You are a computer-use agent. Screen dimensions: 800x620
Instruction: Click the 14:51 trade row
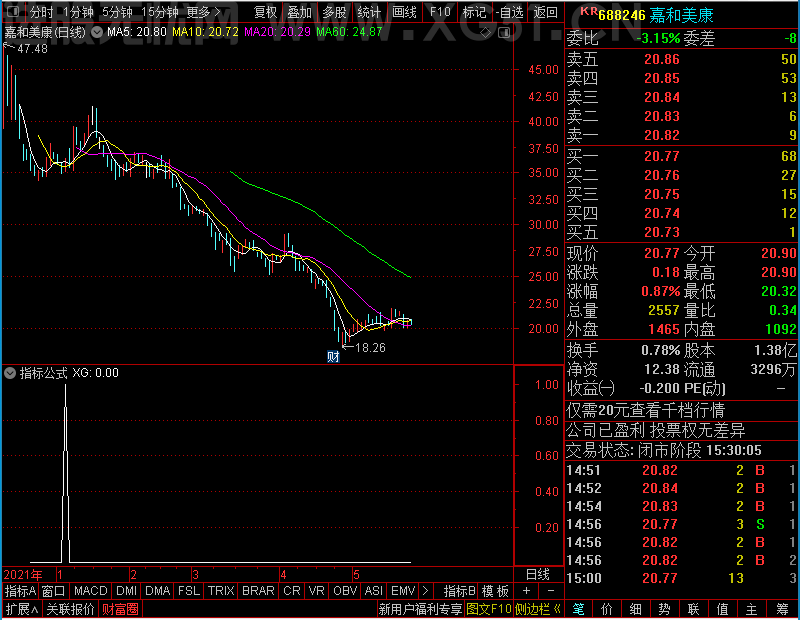(x=681, y=470)
